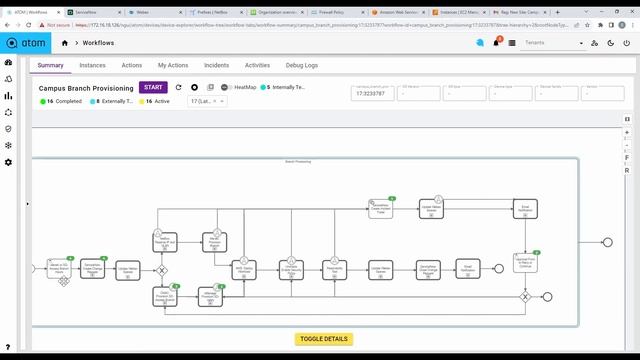Switch to dark mode moon icon

(x=611, y=43)
